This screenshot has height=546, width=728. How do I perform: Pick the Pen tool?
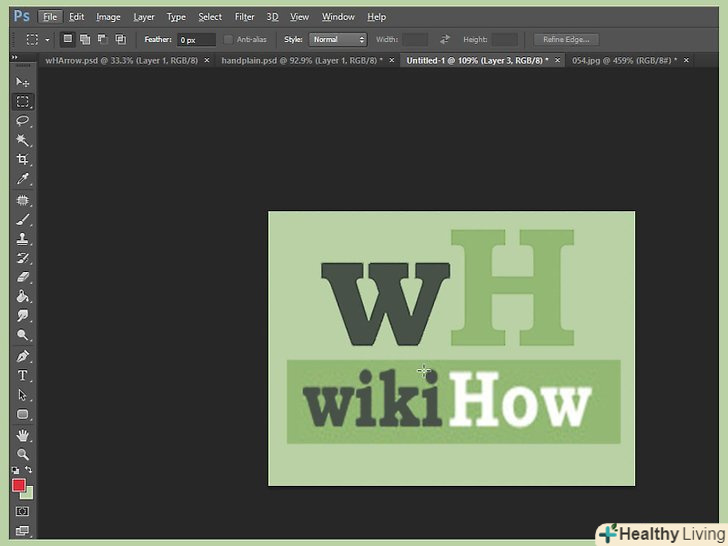22,356
